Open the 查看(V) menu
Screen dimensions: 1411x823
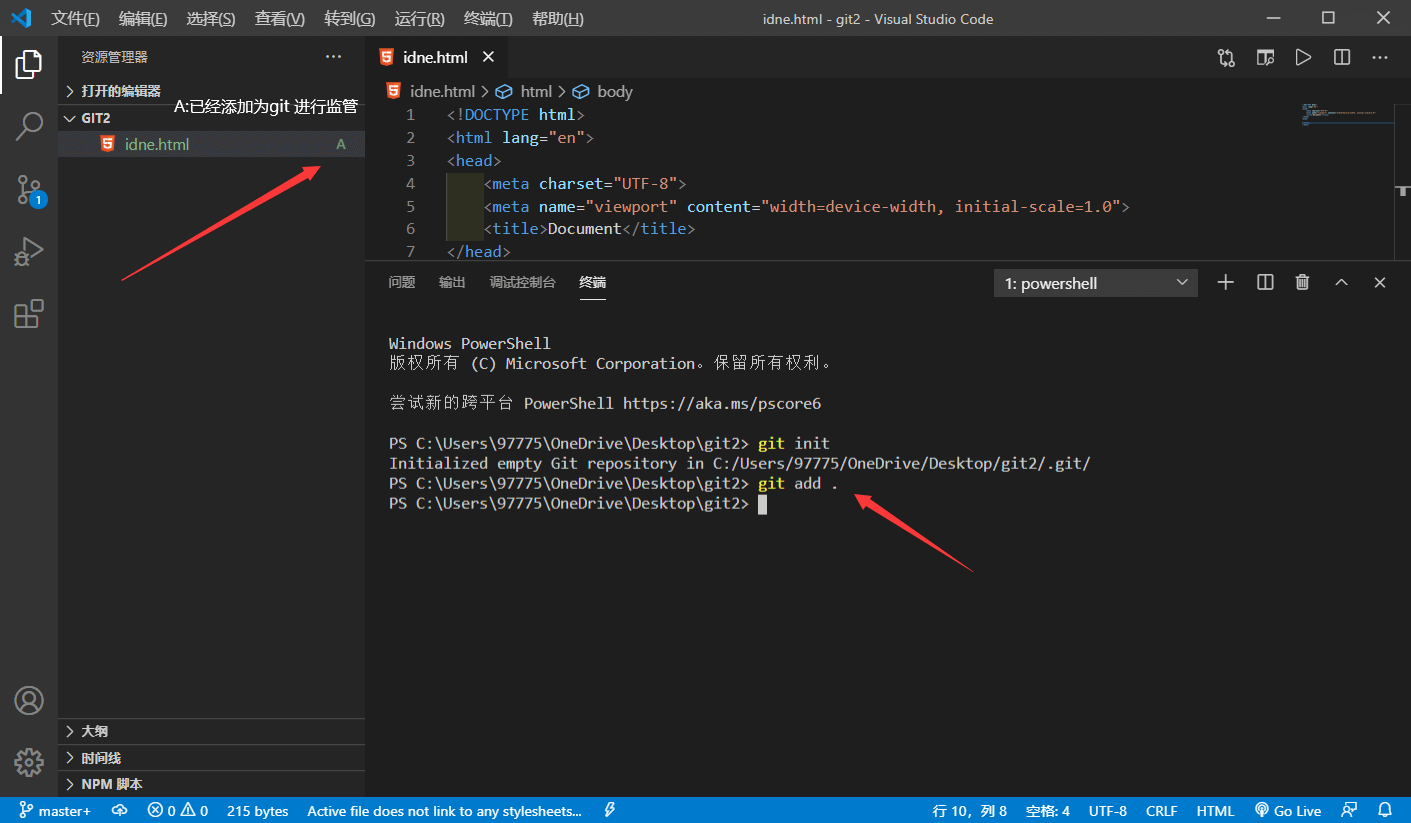pyautogui.click(x=280, y=19)
